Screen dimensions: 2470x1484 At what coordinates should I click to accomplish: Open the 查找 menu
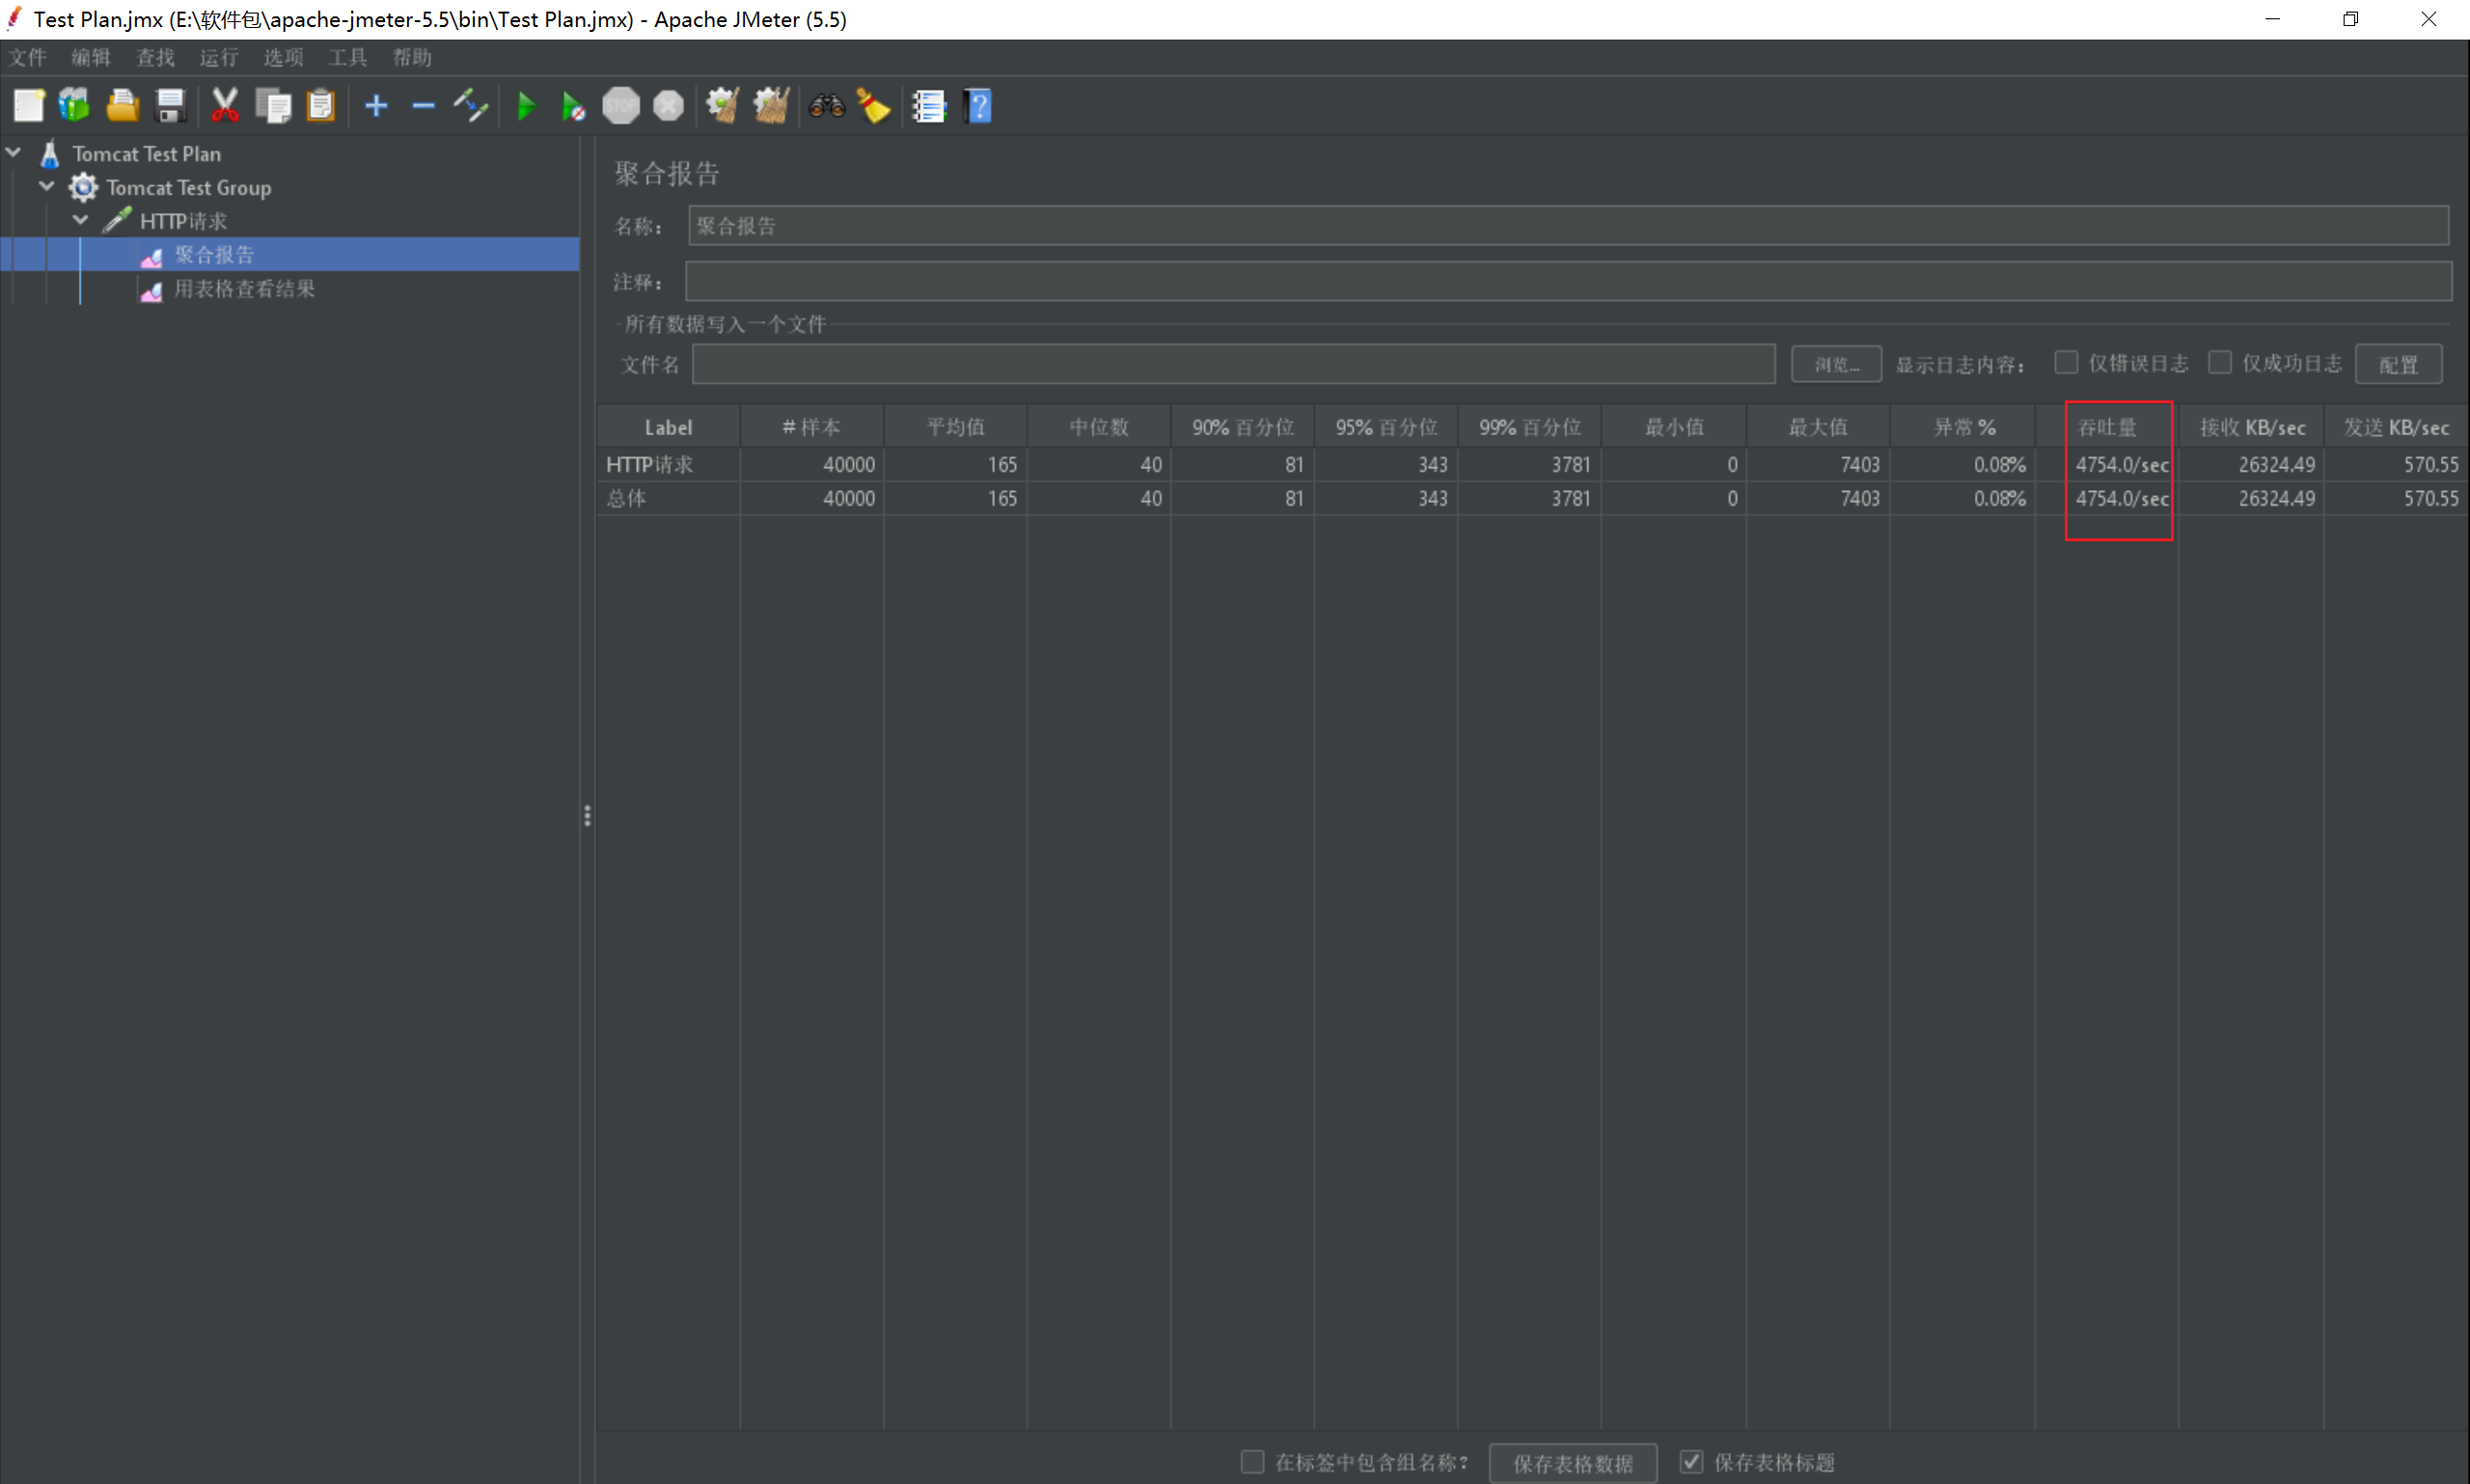click(x=155, y=57)
